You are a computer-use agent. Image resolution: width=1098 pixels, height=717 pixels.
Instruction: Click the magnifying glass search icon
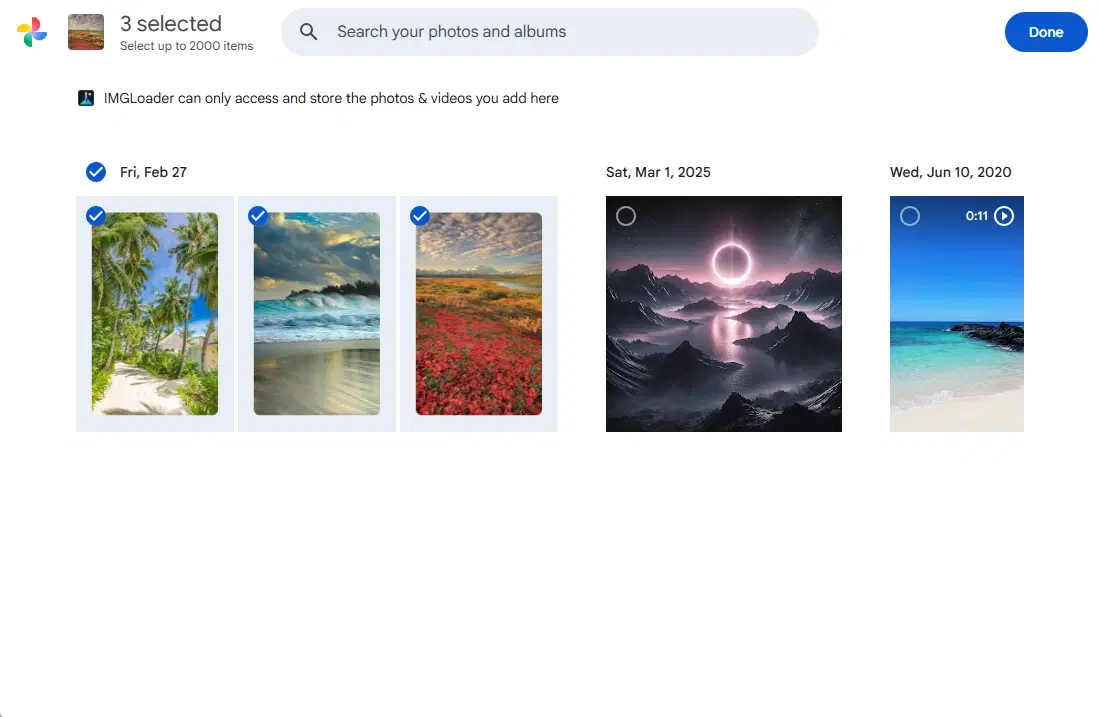[308, 31]
